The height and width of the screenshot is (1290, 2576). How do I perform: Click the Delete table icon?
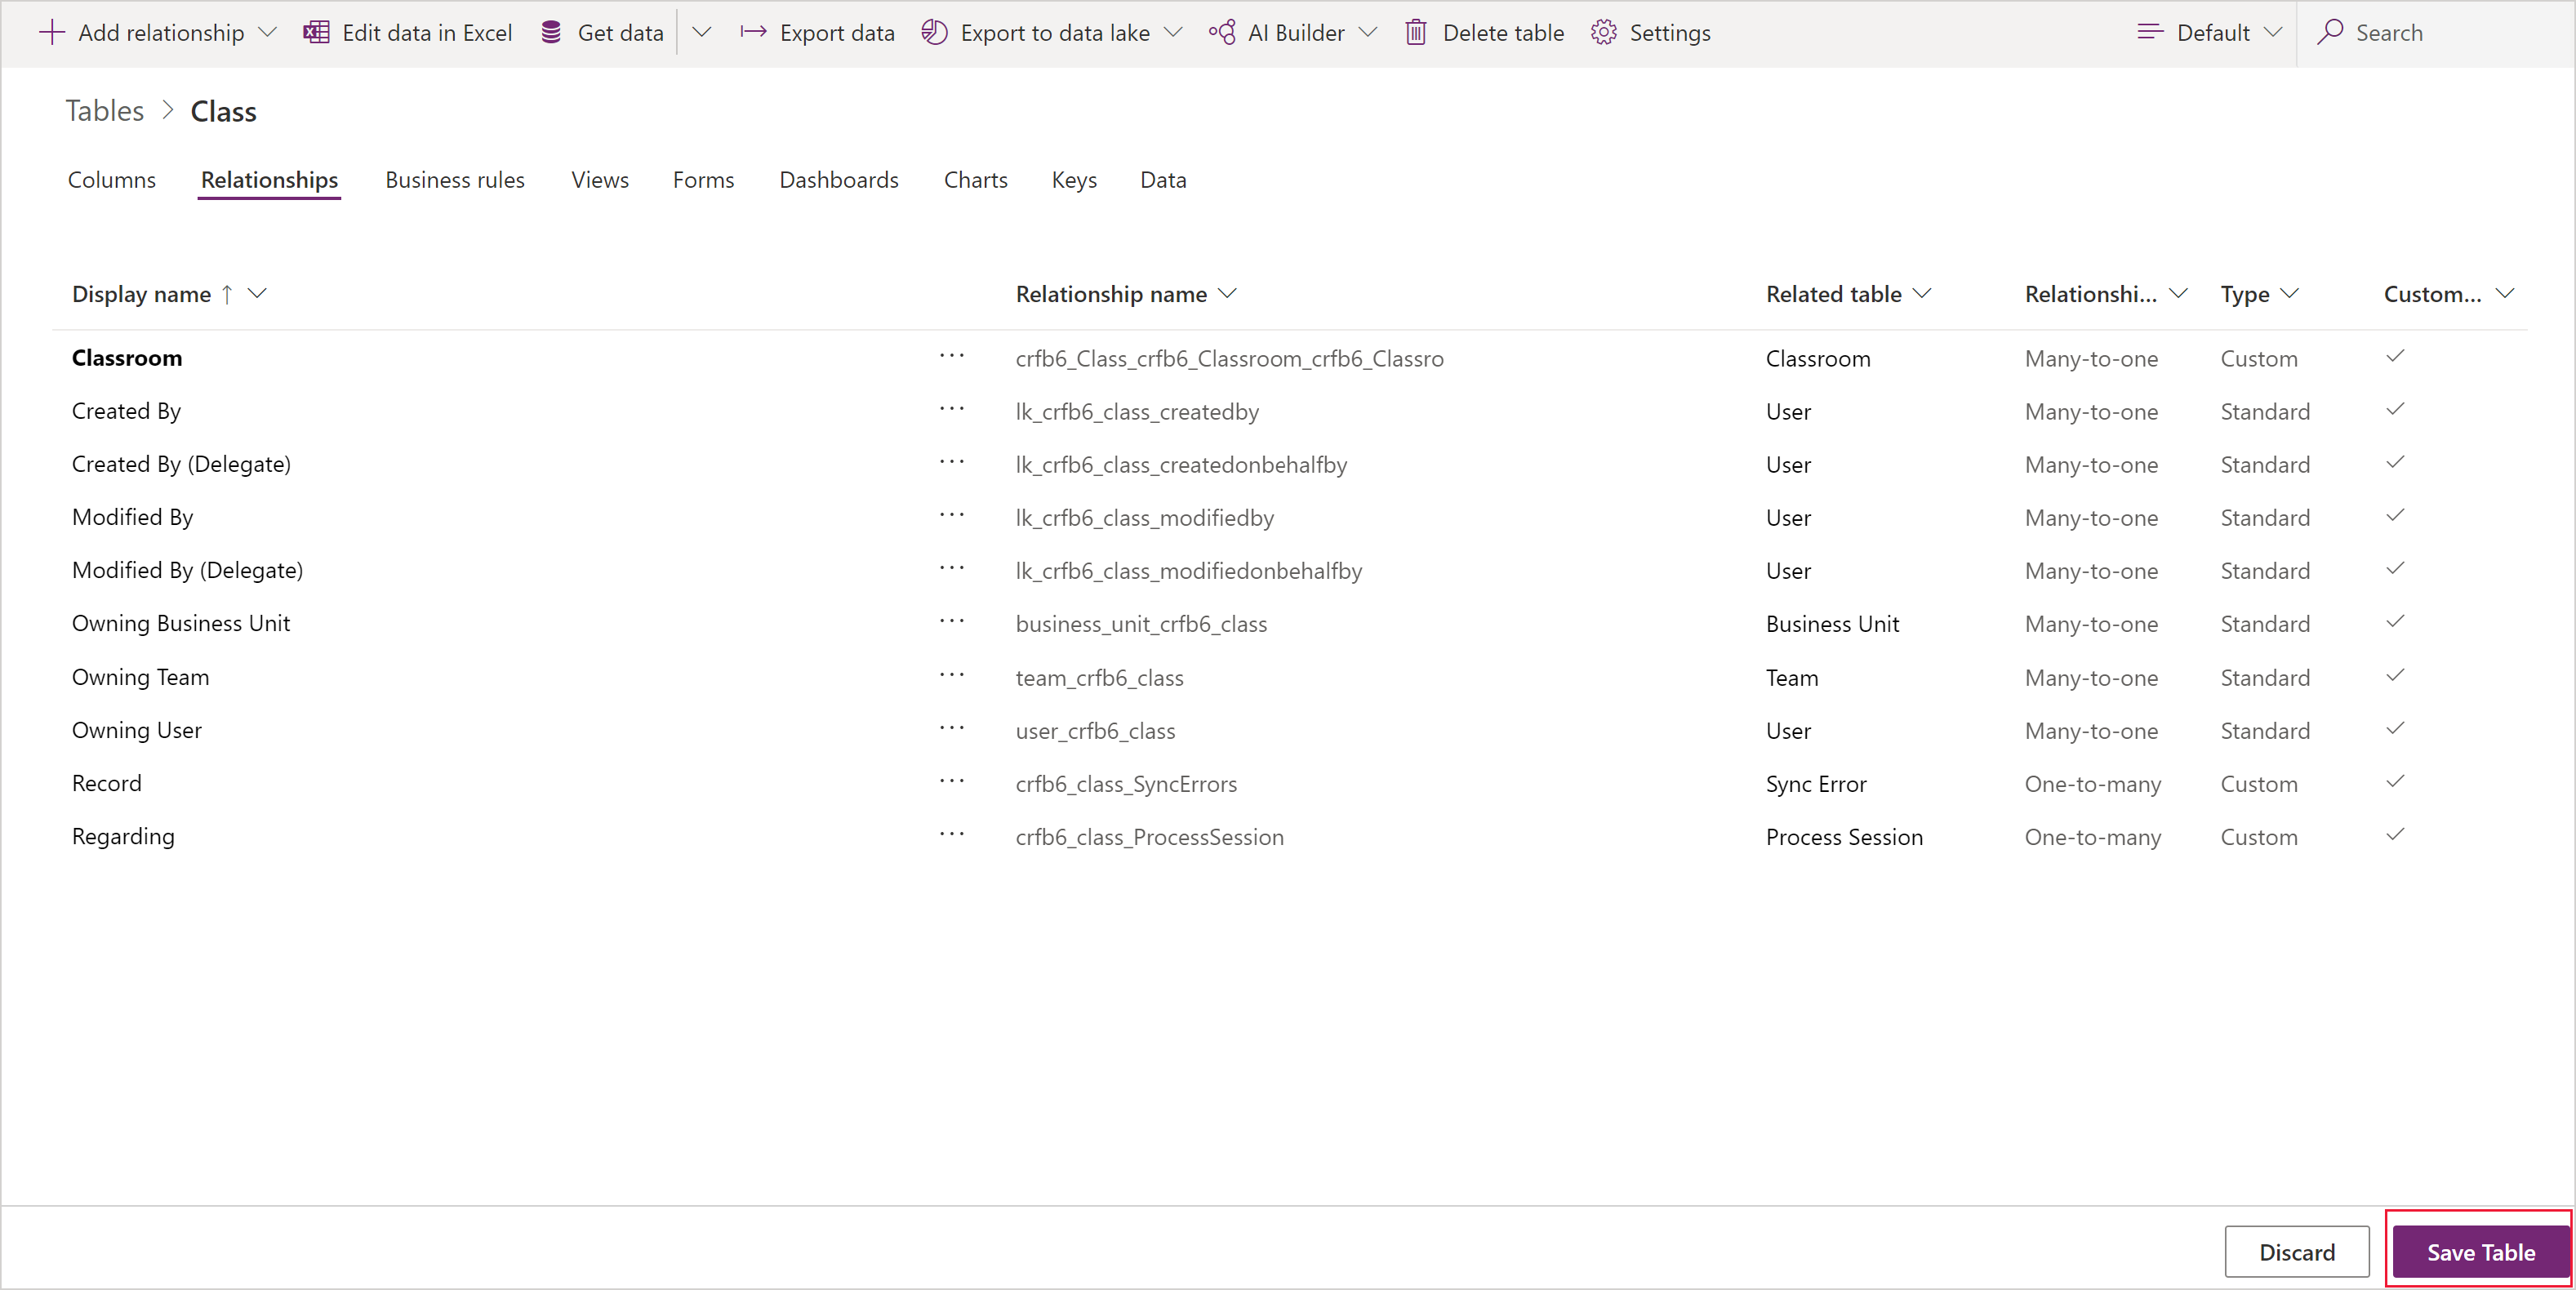tap(1410, 31)
